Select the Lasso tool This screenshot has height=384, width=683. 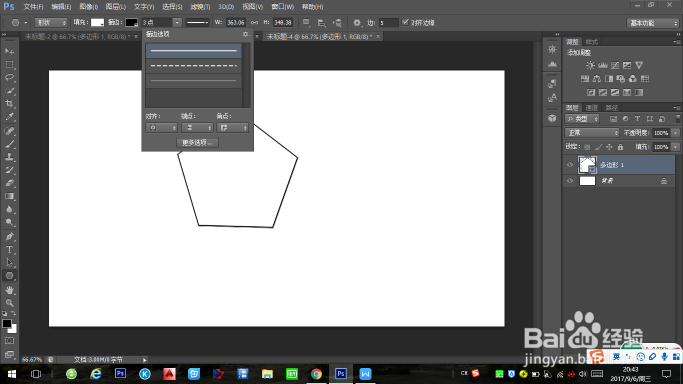point(9,77)
